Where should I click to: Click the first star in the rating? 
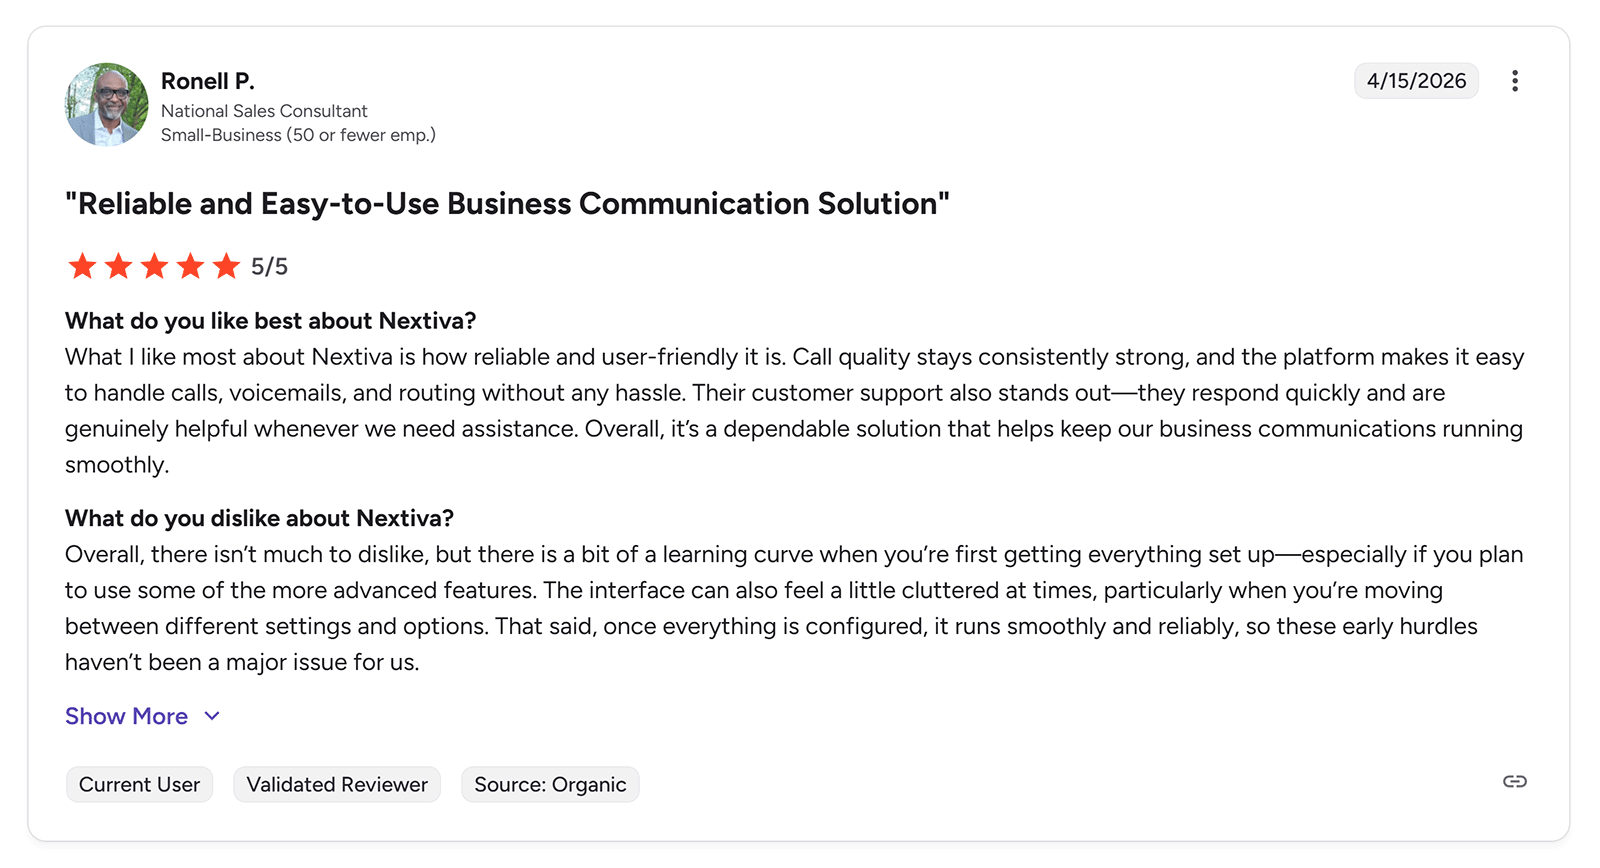click(82, 266)
